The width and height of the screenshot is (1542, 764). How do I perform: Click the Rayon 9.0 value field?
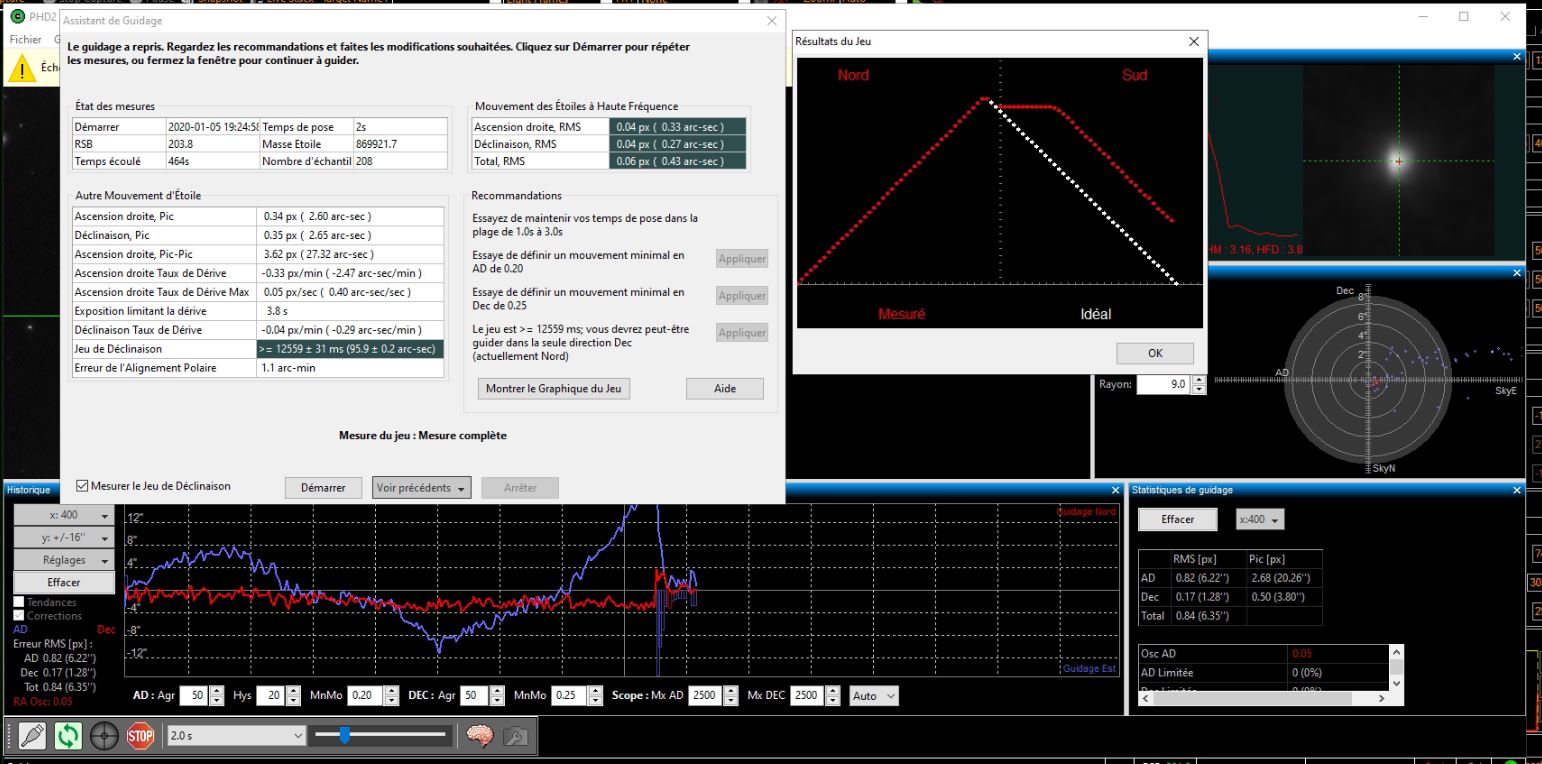(1163, 384)
